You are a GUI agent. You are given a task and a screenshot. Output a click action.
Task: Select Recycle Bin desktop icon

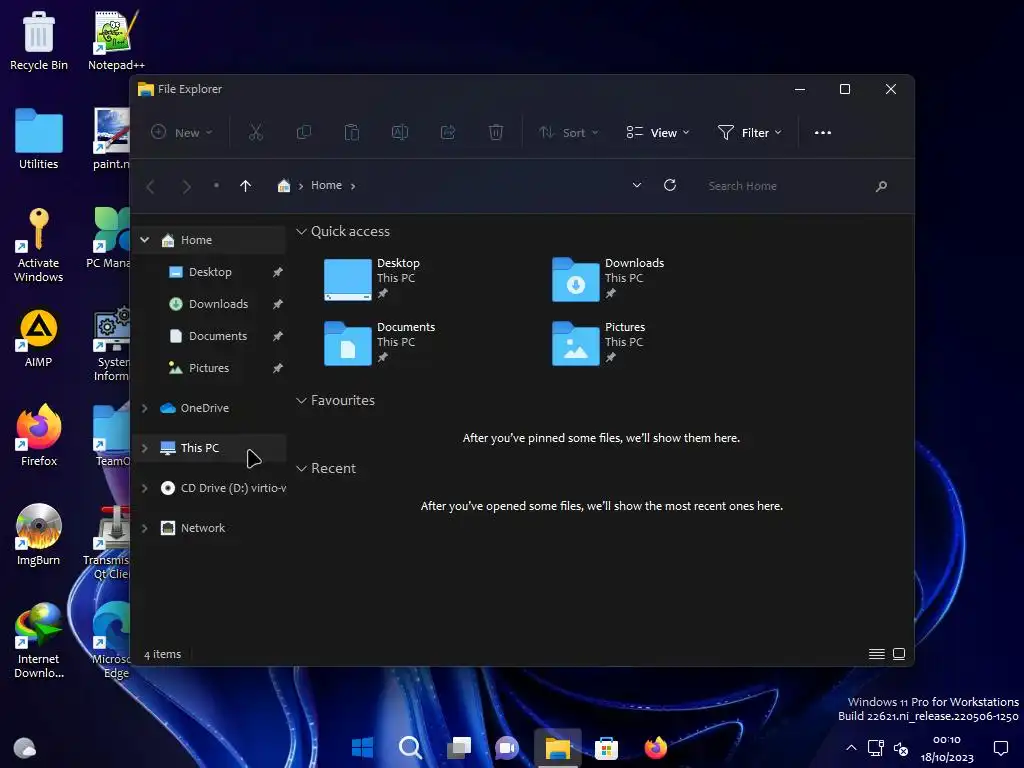click(x=39, y=40)
